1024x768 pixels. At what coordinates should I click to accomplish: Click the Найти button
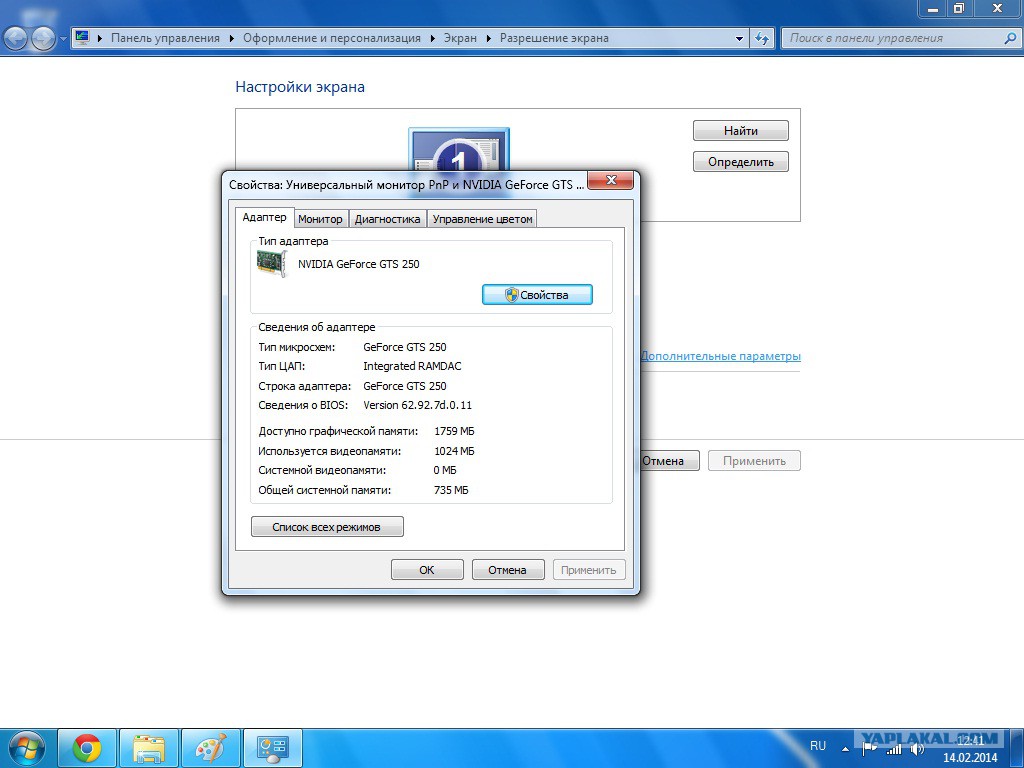tap(741, 131)
